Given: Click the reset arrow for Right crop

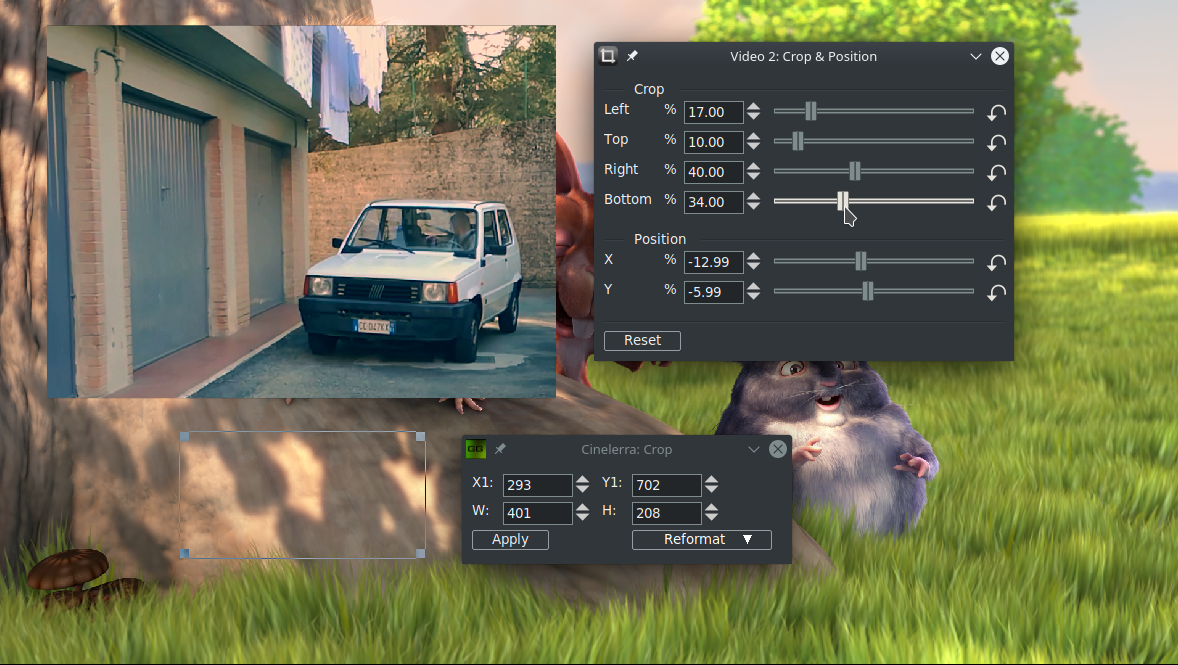Looking at the screenshot, I should pos(996,173).
